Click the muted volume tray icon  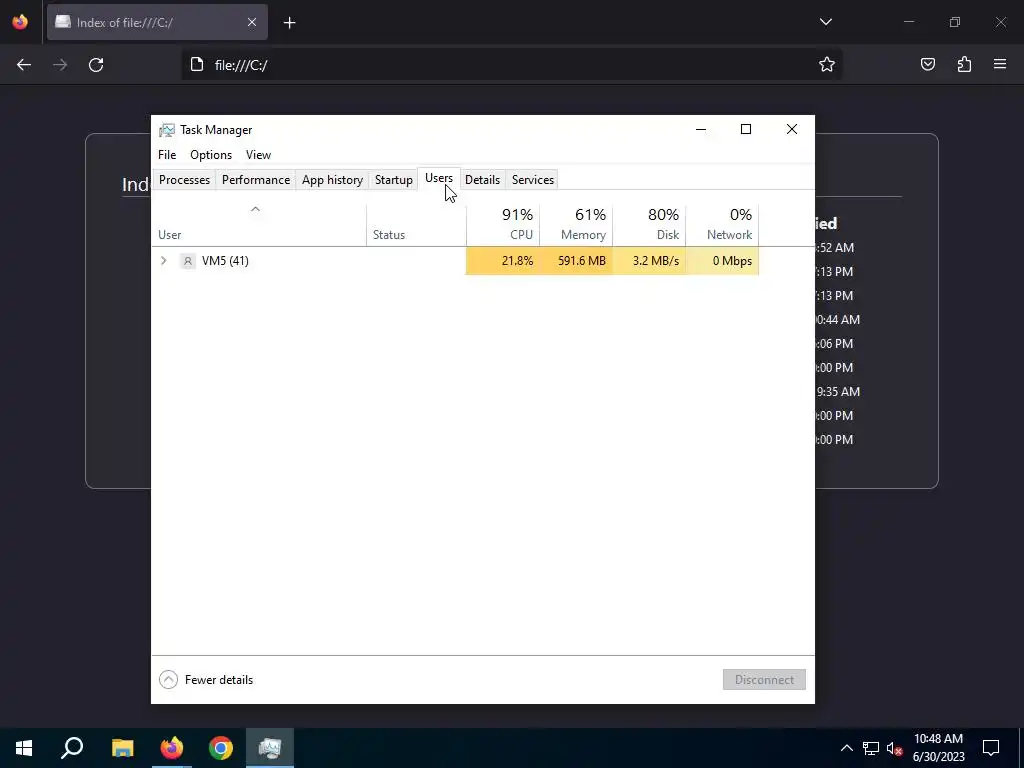(894, 748)
